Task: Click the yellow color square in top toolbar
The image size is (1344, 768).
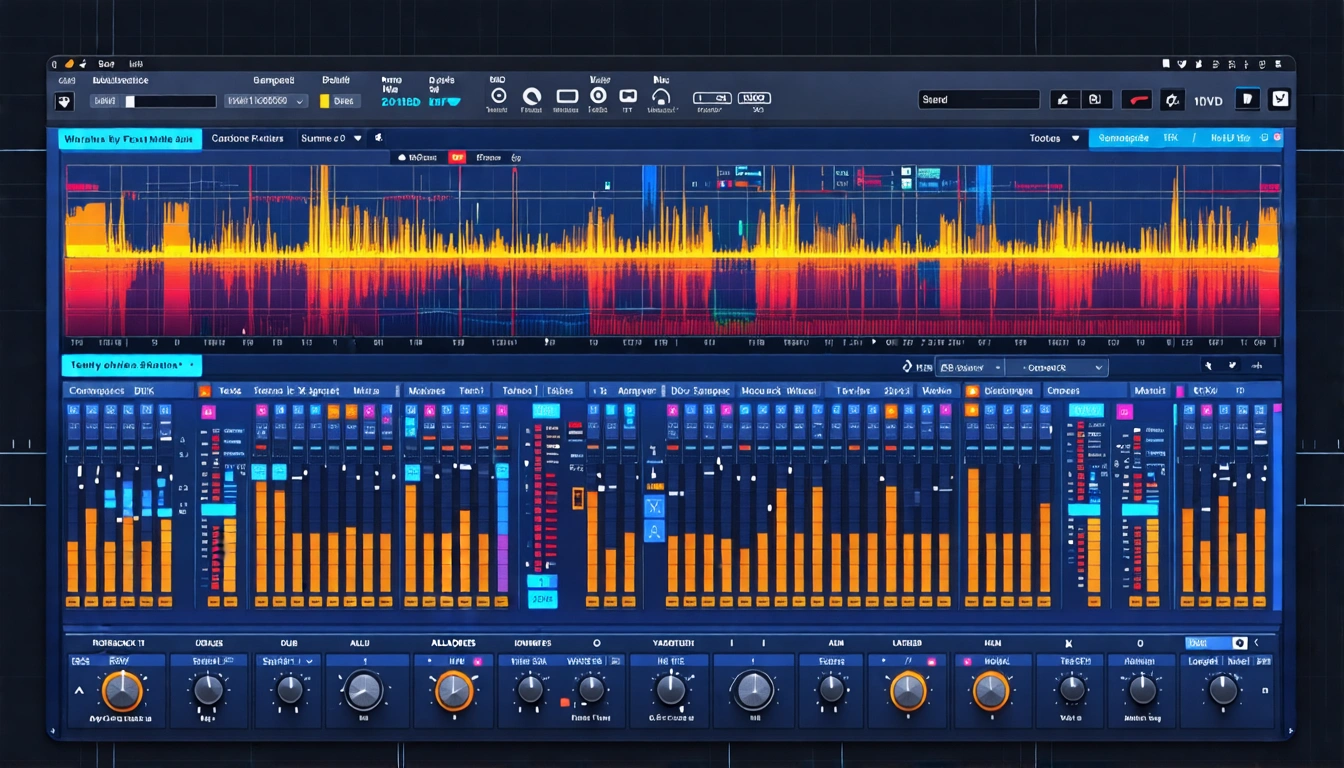Action: tap(325, 101)
